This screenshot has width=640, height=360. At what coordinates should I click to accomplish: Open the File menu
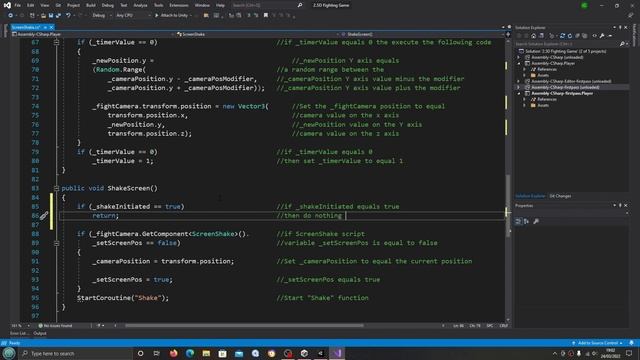tap(18, 5)
